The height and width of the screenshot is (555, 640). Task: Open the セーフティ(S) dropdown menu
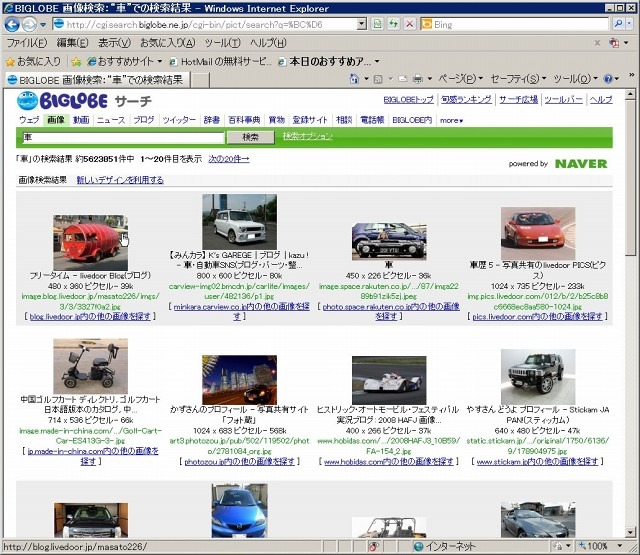pyautogui.click(x=518, y=79)
